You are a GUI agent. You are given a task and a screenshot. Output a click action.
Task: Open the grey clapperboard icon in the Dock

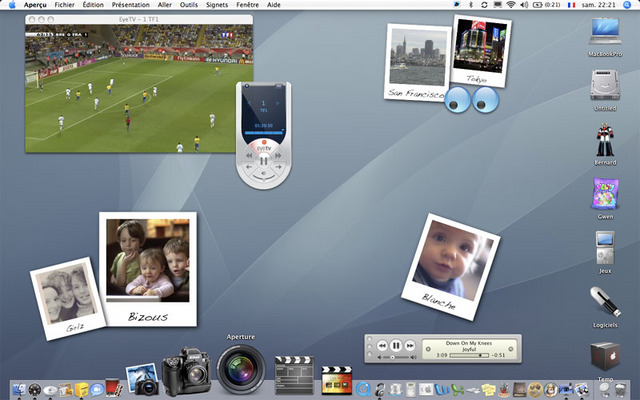point(294,375)
